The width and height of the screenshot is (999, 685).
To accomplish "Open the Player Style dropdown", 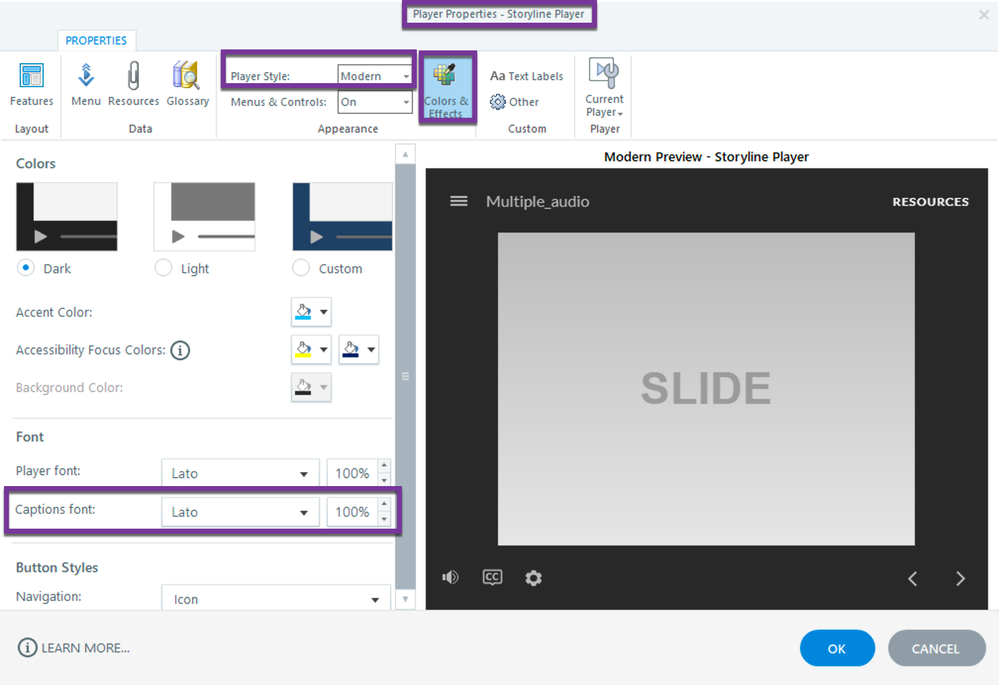I will (x=375, y=76).
